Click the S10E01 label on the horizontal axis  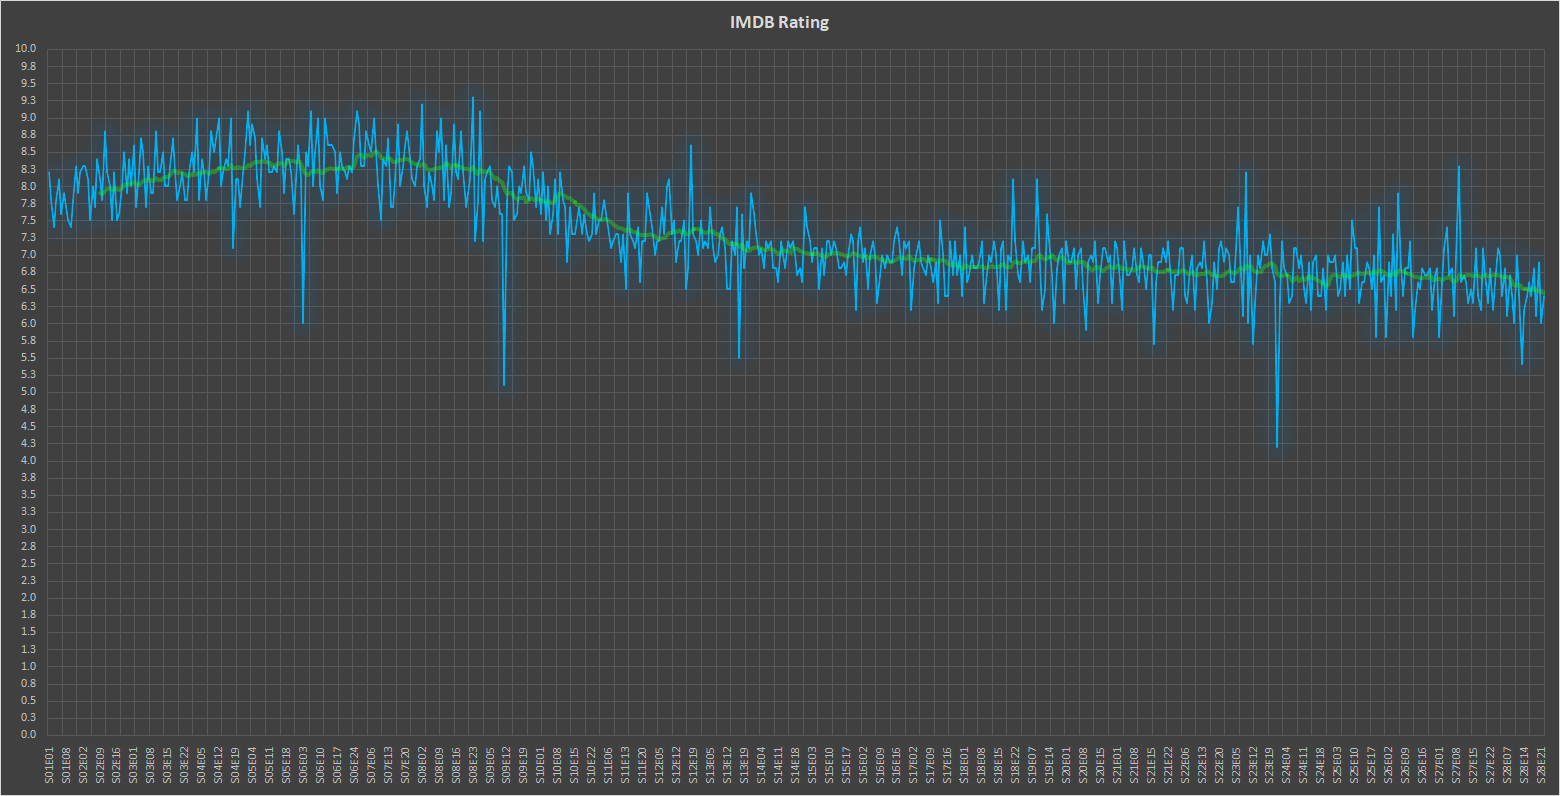pyautogui.click(x=540, y=765)
